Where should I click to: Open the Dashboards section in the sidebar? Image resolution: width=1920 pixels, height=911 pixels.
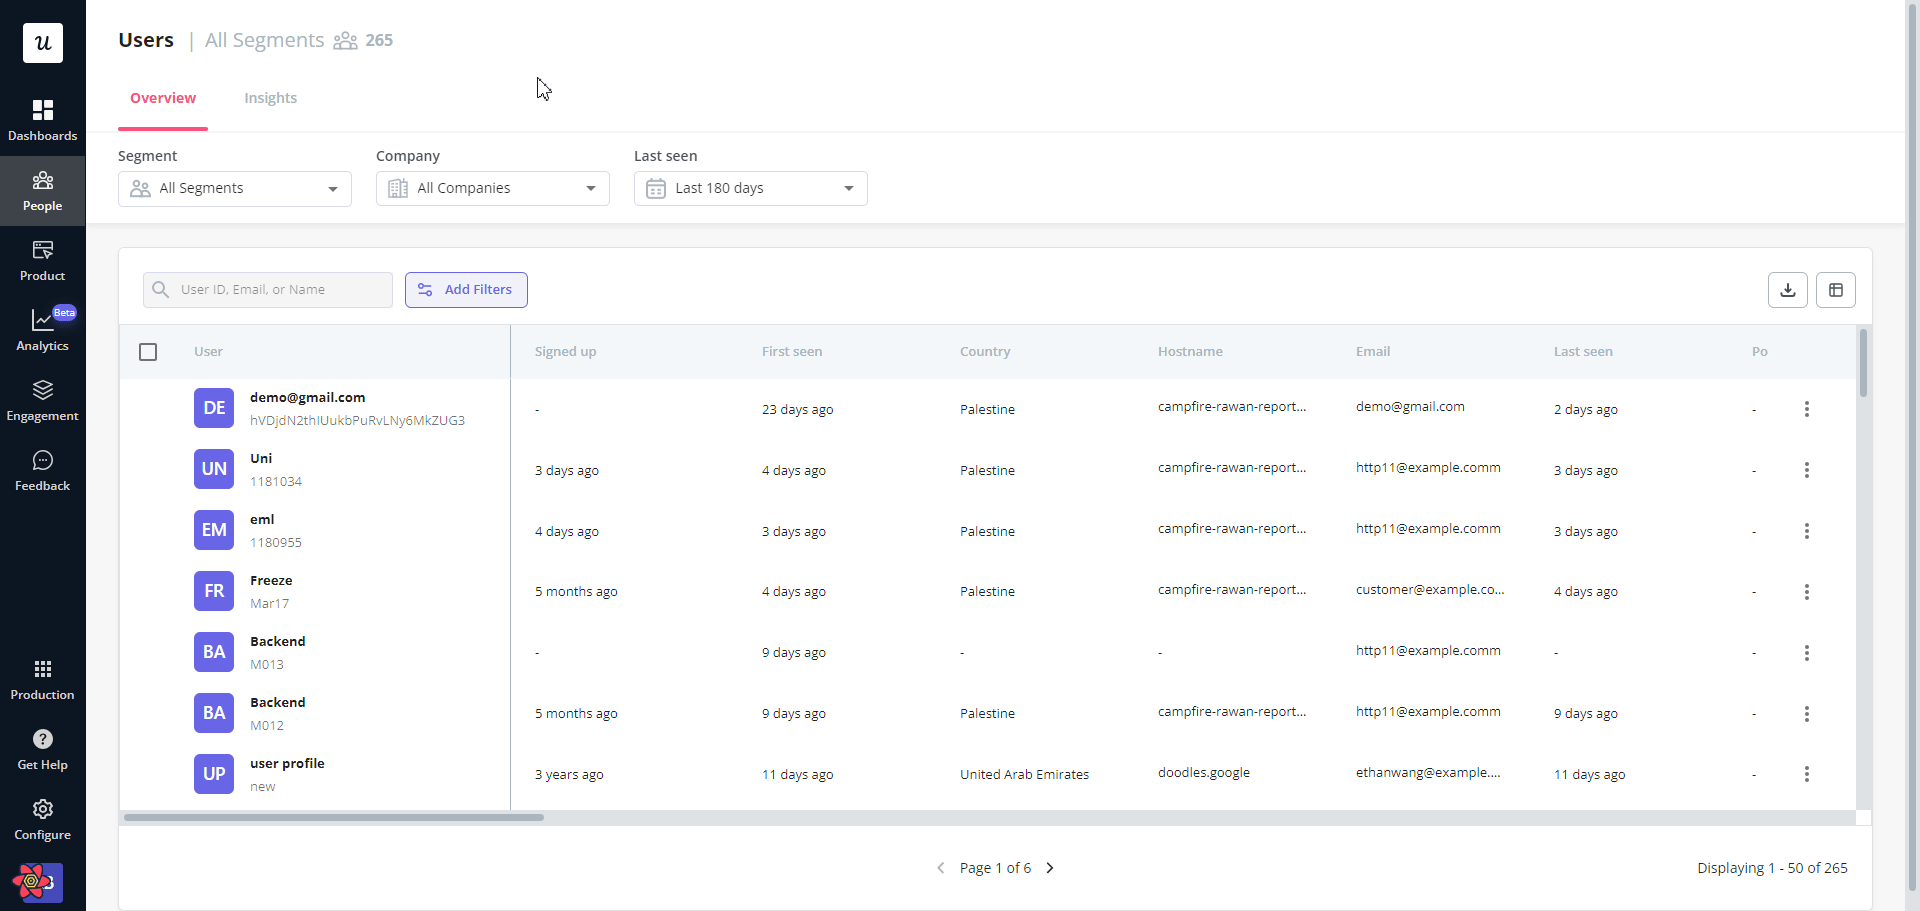pyautogui.click(x=42, y=119)
